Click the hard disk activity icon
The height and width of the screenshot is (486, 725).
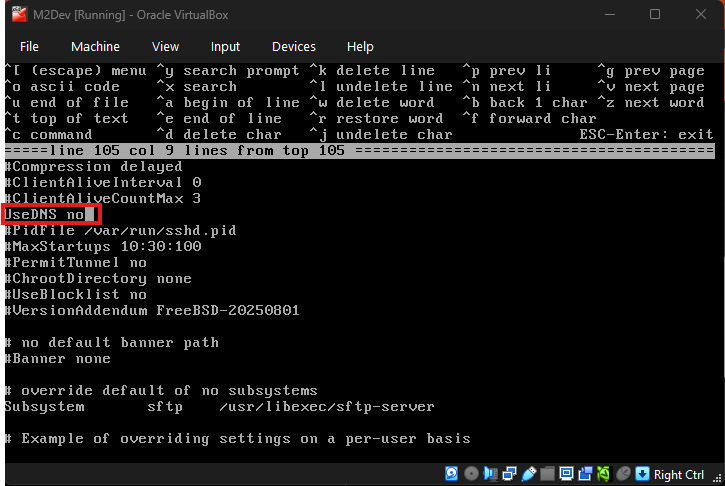(452, 474)
